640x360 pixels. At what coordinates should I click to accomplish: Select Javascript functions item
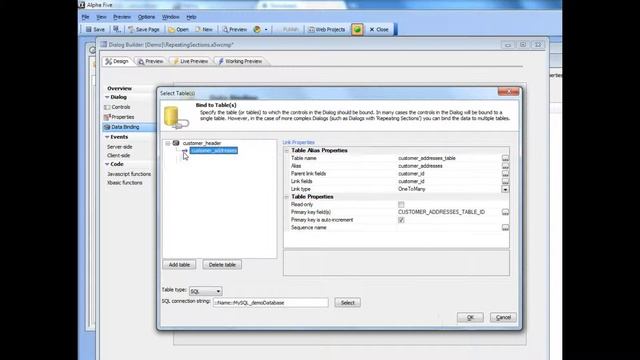(129, 174)
